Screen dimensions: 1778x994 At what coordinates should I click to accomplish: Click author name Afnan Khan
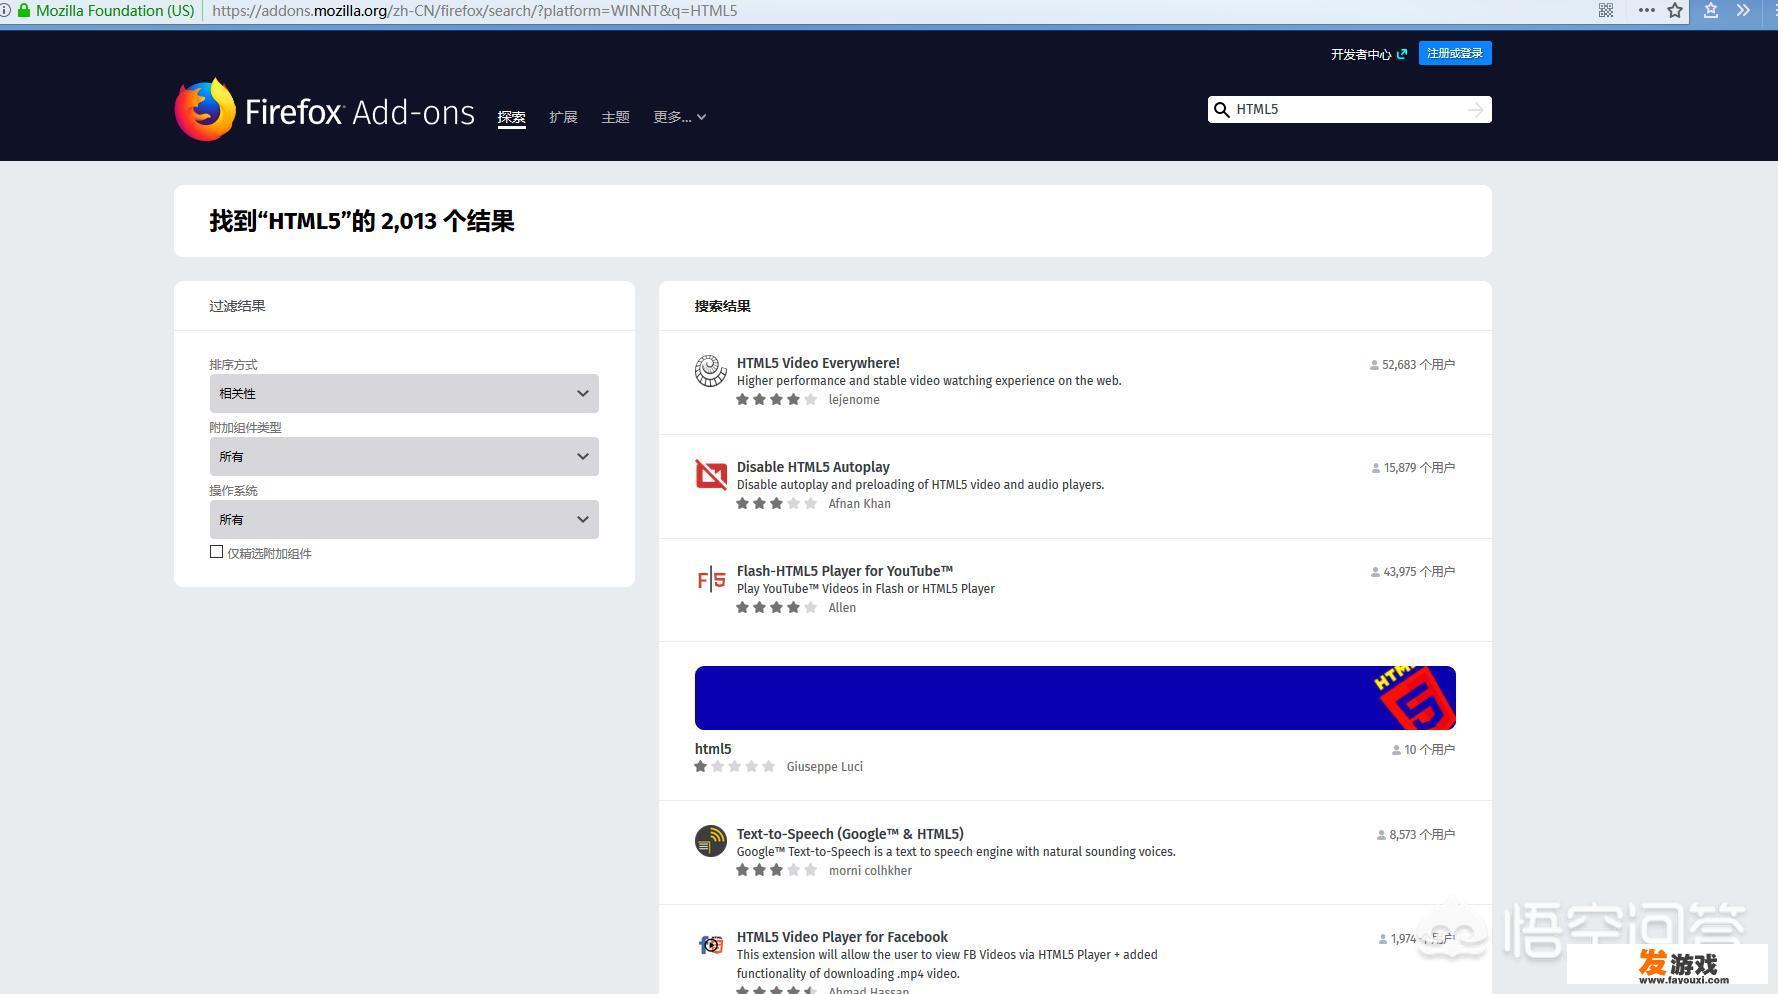[859, 504]
